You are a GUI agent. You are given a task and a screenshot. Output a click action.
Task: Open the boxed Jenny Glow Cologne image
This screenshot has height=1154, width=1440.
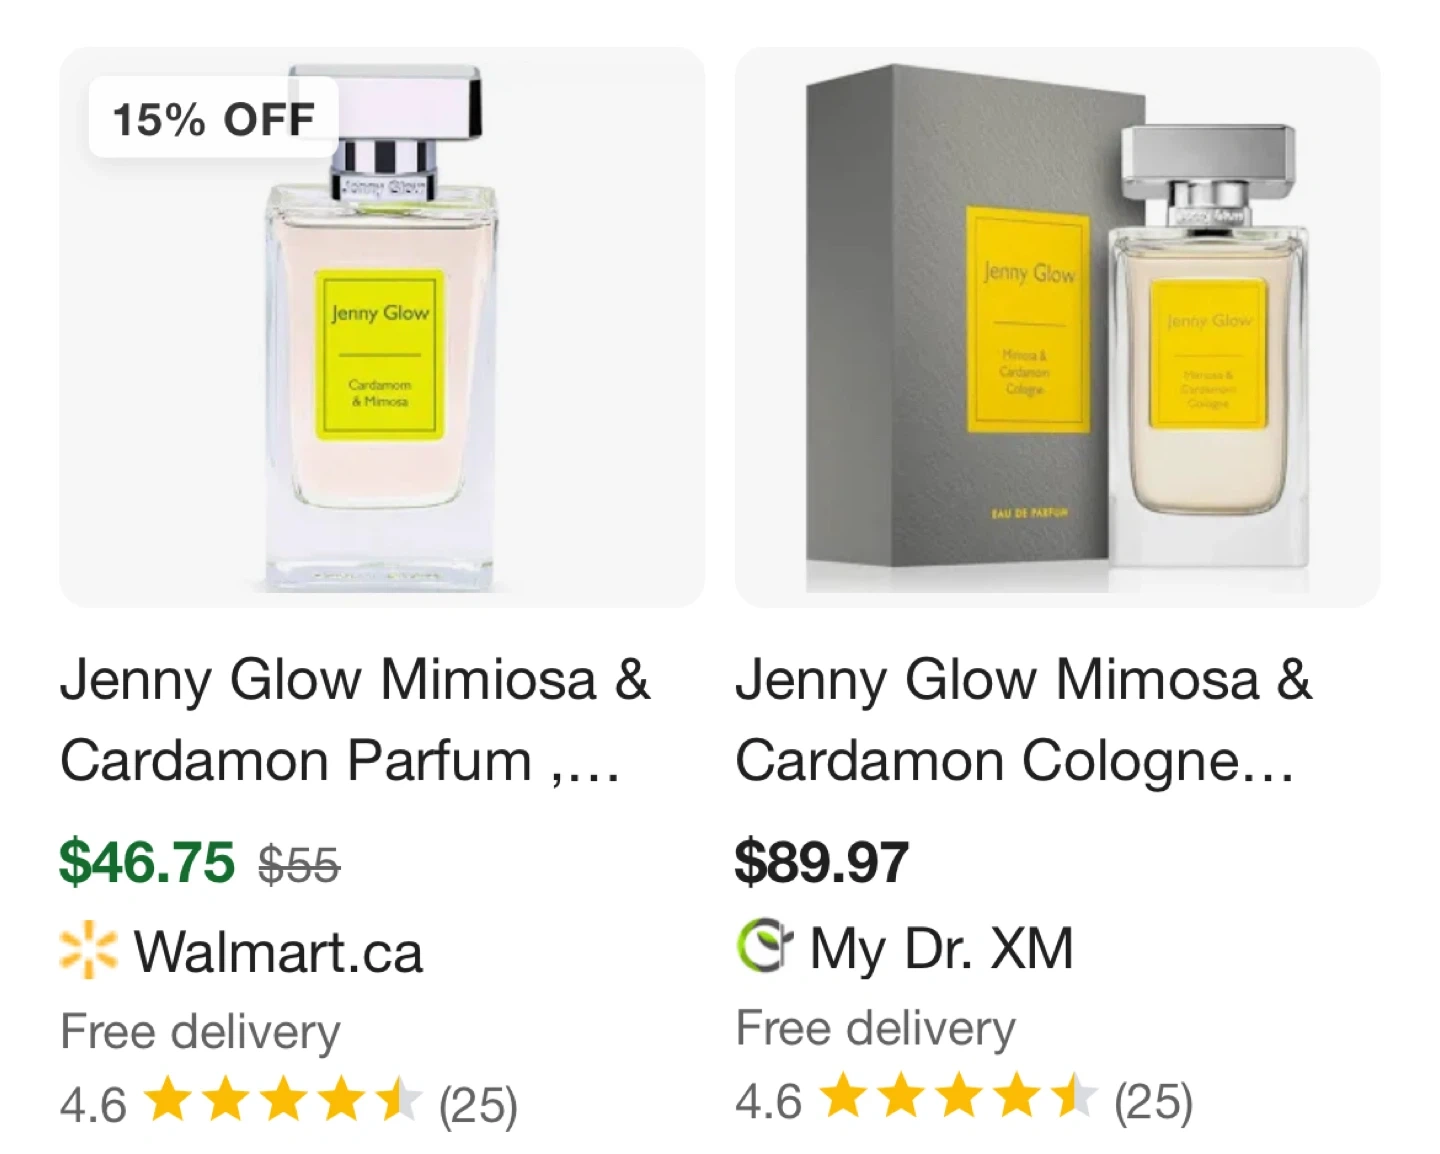(1057, 330)
